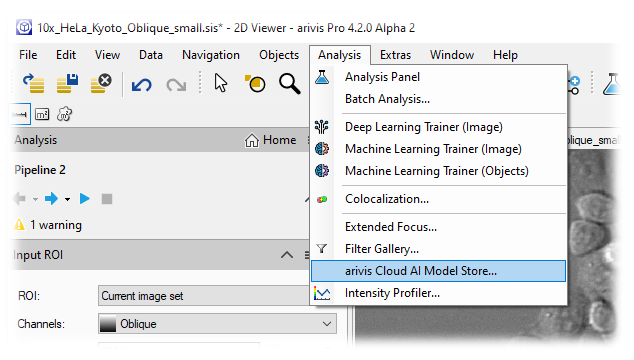Open the View menu

click(x=107, y=55)
